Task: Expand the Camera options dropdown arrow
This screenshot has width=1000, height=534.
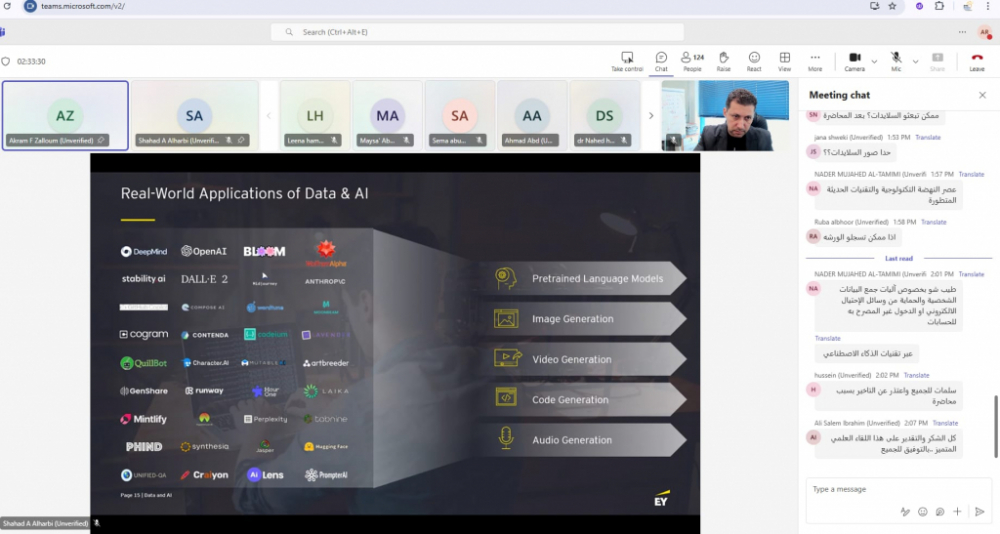Action: tap(874, 61)
